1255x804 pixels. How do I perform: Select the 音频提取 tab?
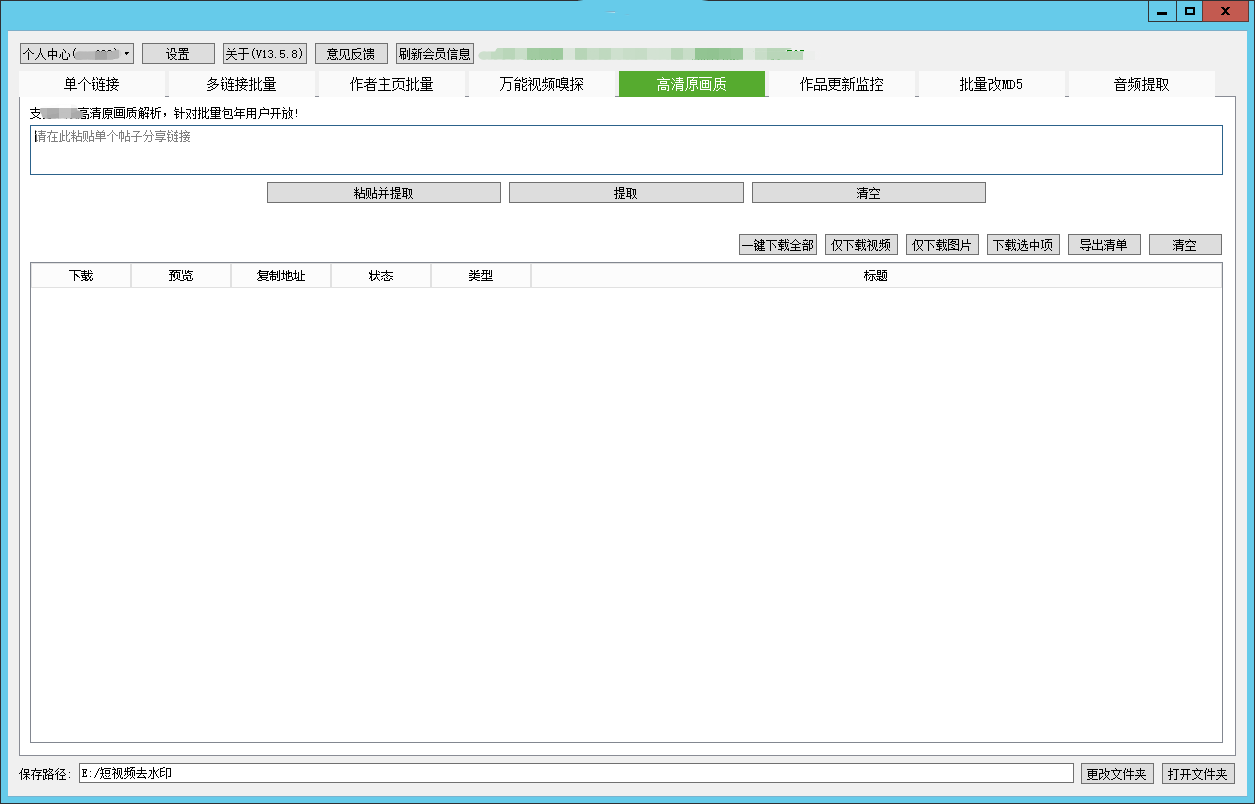click(1141, 85)
